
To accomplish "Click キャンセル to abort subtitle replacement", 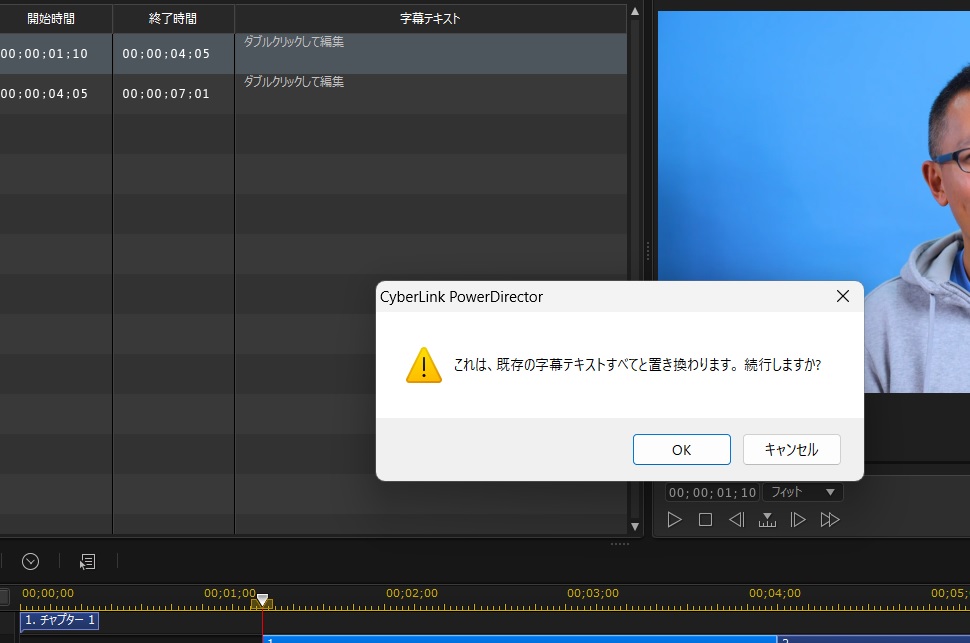I will click(791, 449).
